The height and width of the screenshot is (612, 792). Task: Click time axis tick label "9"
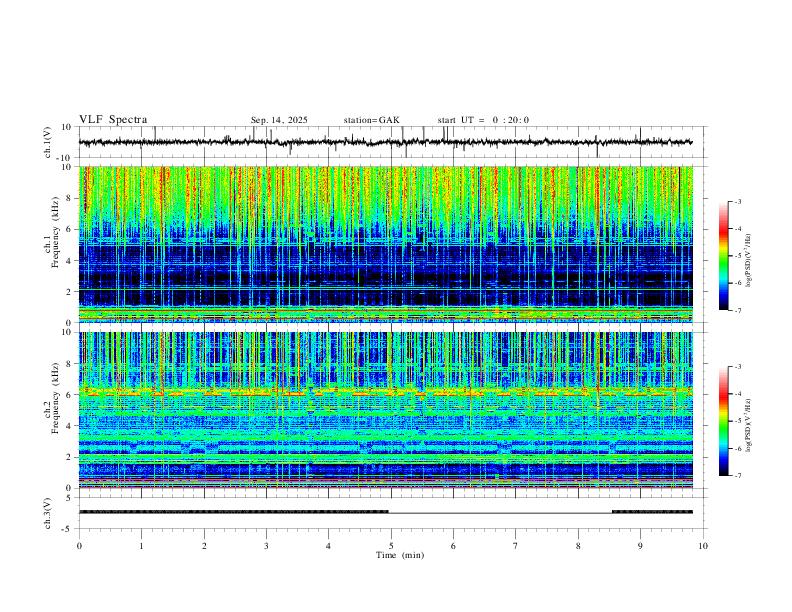640,546
